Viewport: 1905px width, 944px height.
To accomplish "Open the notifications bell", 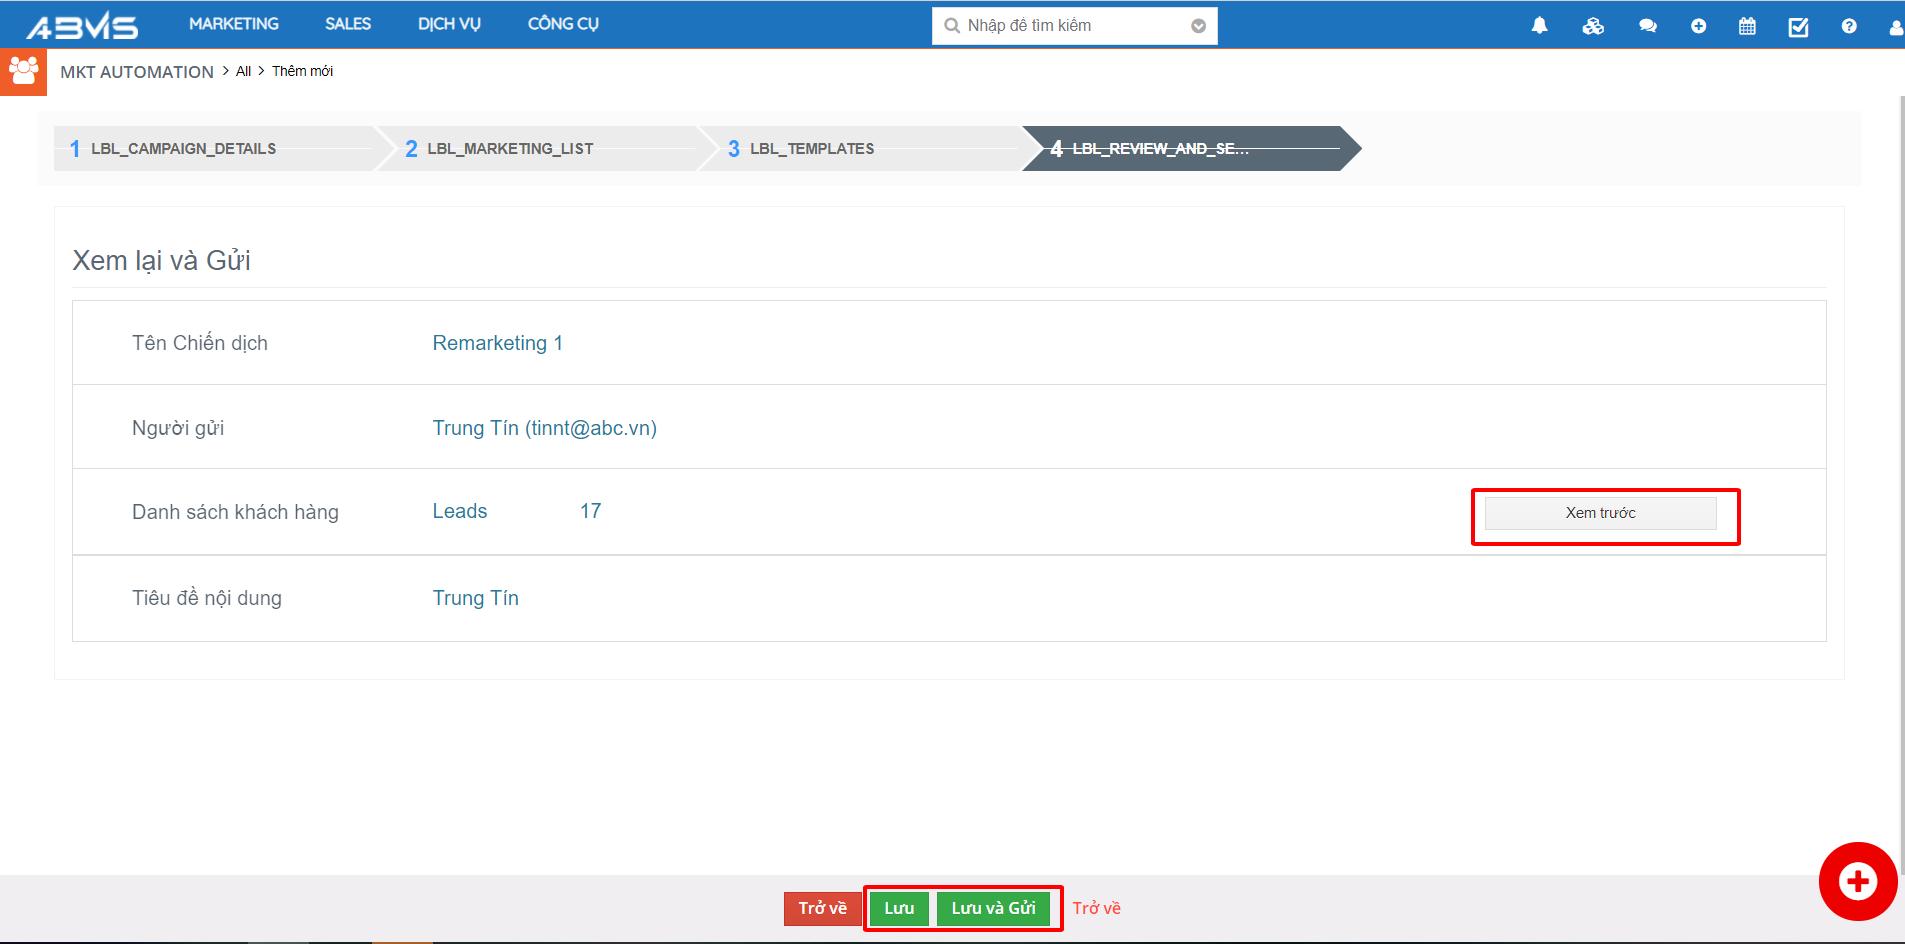I will point(1539,26).
